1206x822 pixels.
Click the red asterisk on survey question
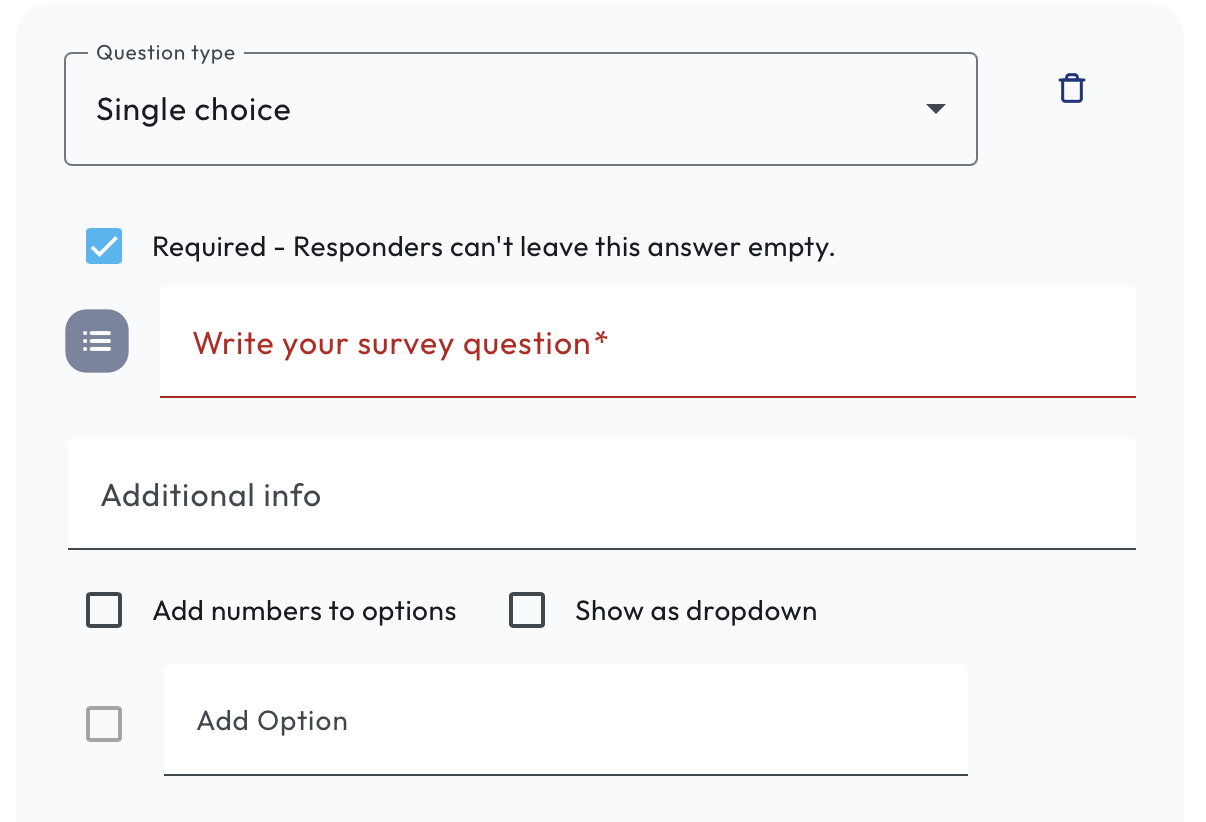[601, 341]
